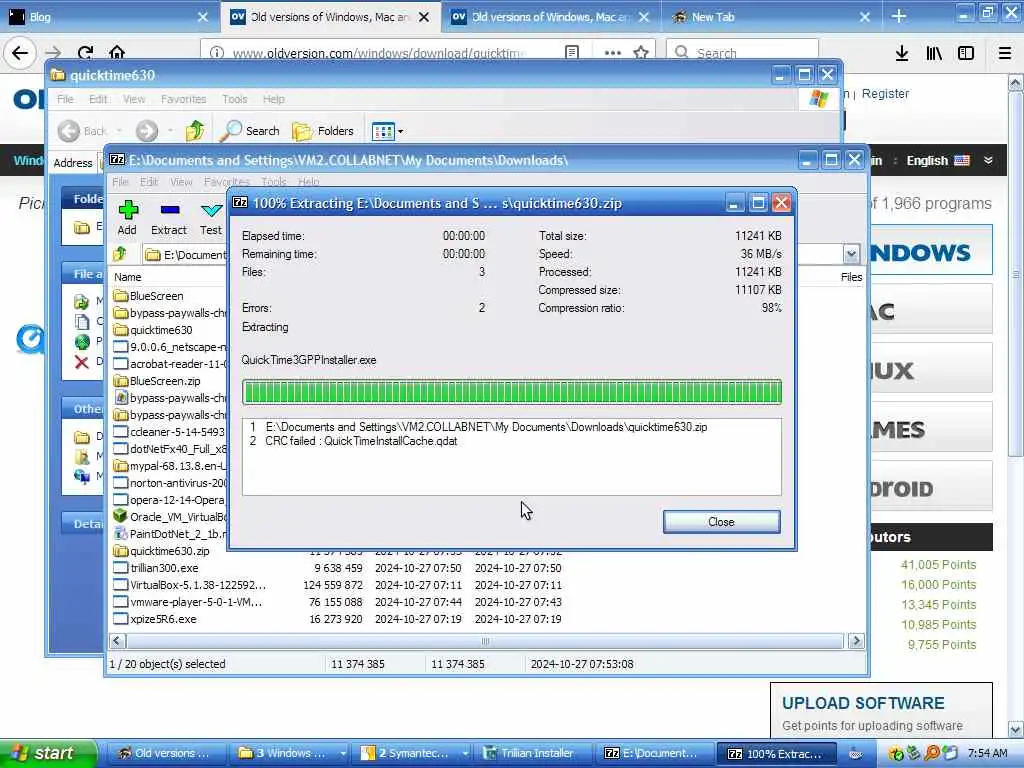
Task: Click the Firefox search input box
Action: pos(742,53)
